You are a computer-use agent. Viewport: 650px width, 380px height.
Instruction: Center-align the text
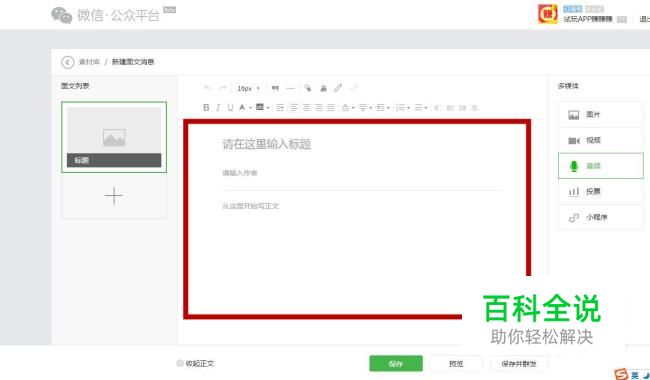[x=306, y=108]
